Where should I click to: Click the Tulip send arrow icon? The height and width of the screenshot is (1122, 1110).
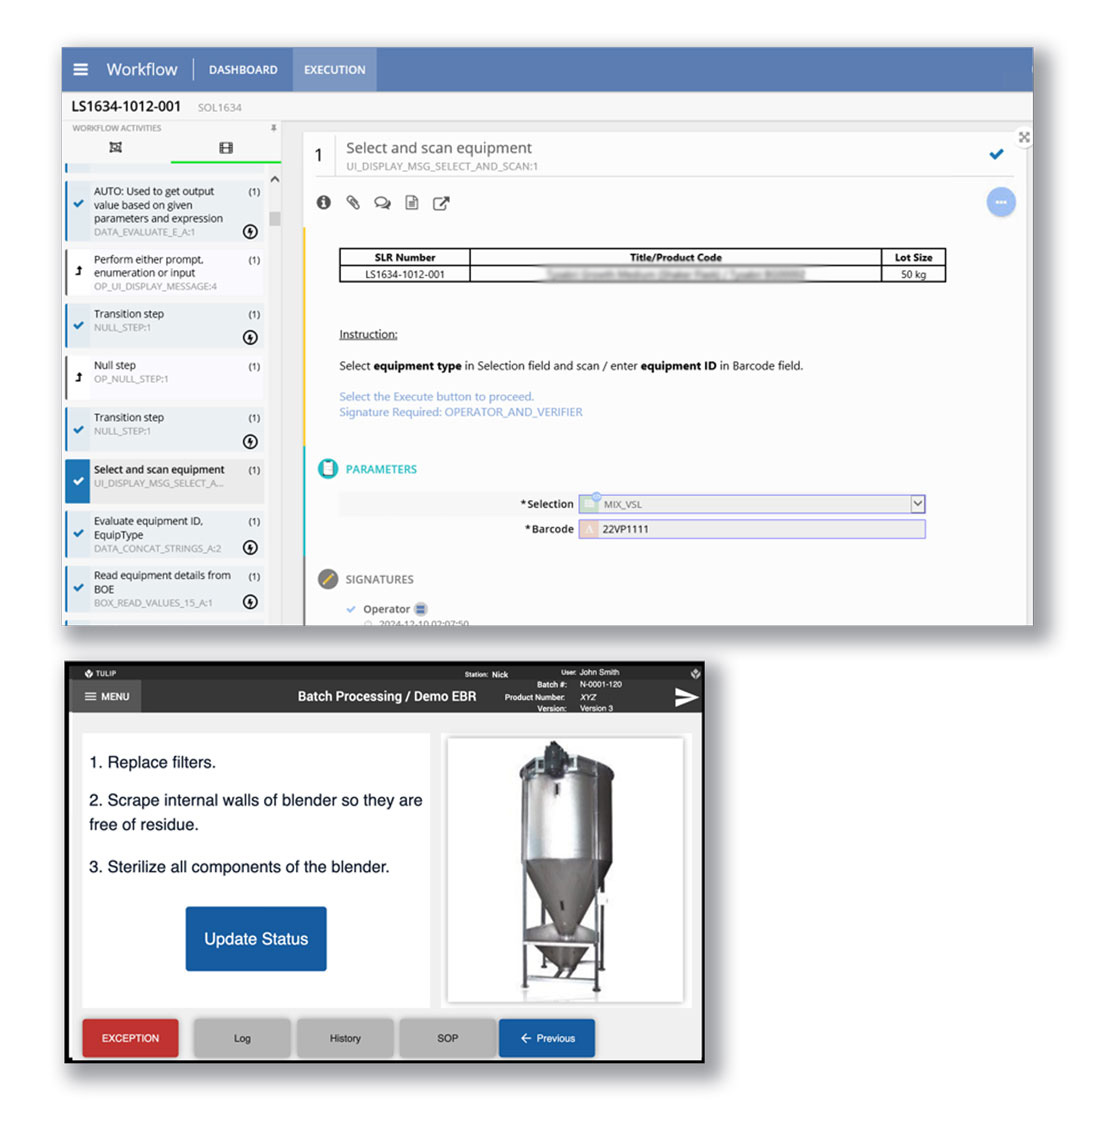point(686,697)
